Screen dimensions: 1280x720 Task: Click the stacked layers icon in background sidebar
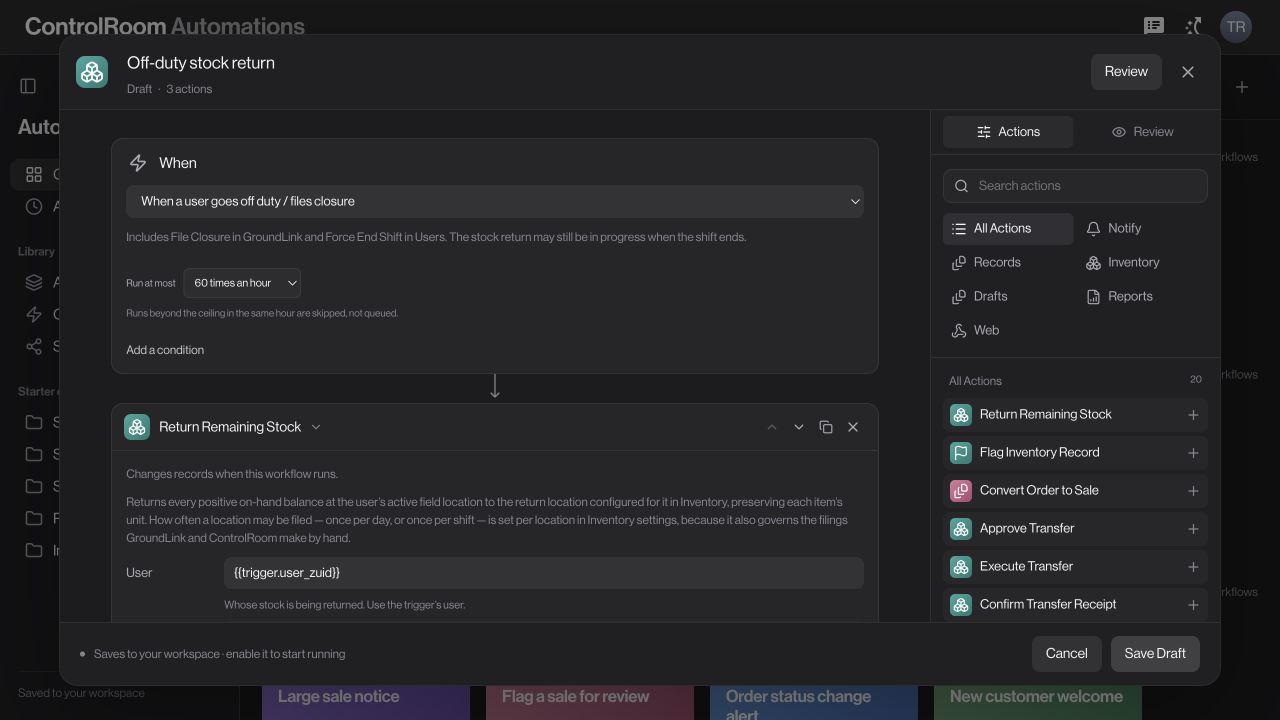pos(34,283)
